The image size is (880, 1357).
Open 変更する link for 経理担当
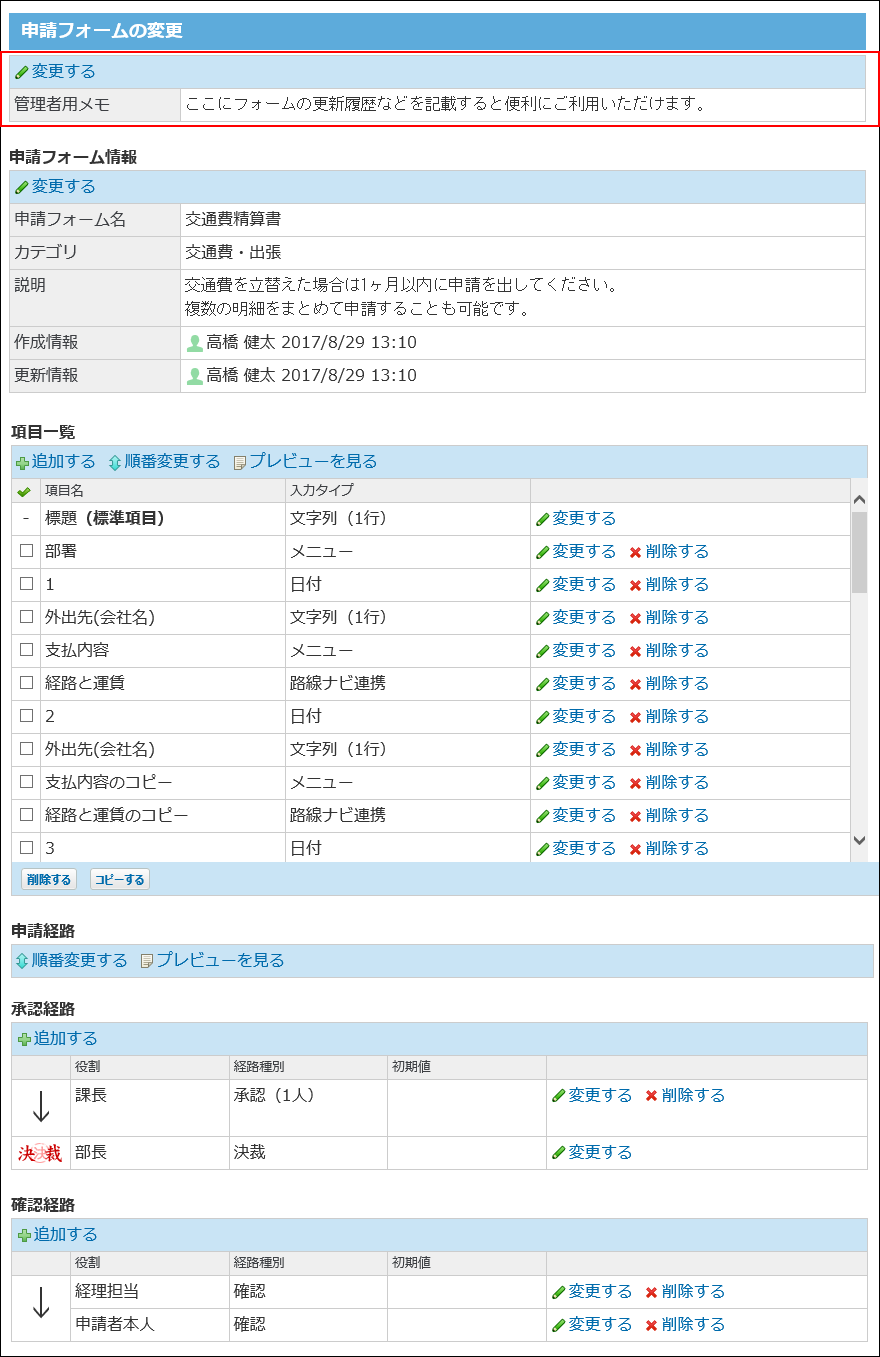pyautogui.click(x=600, y=1291)
